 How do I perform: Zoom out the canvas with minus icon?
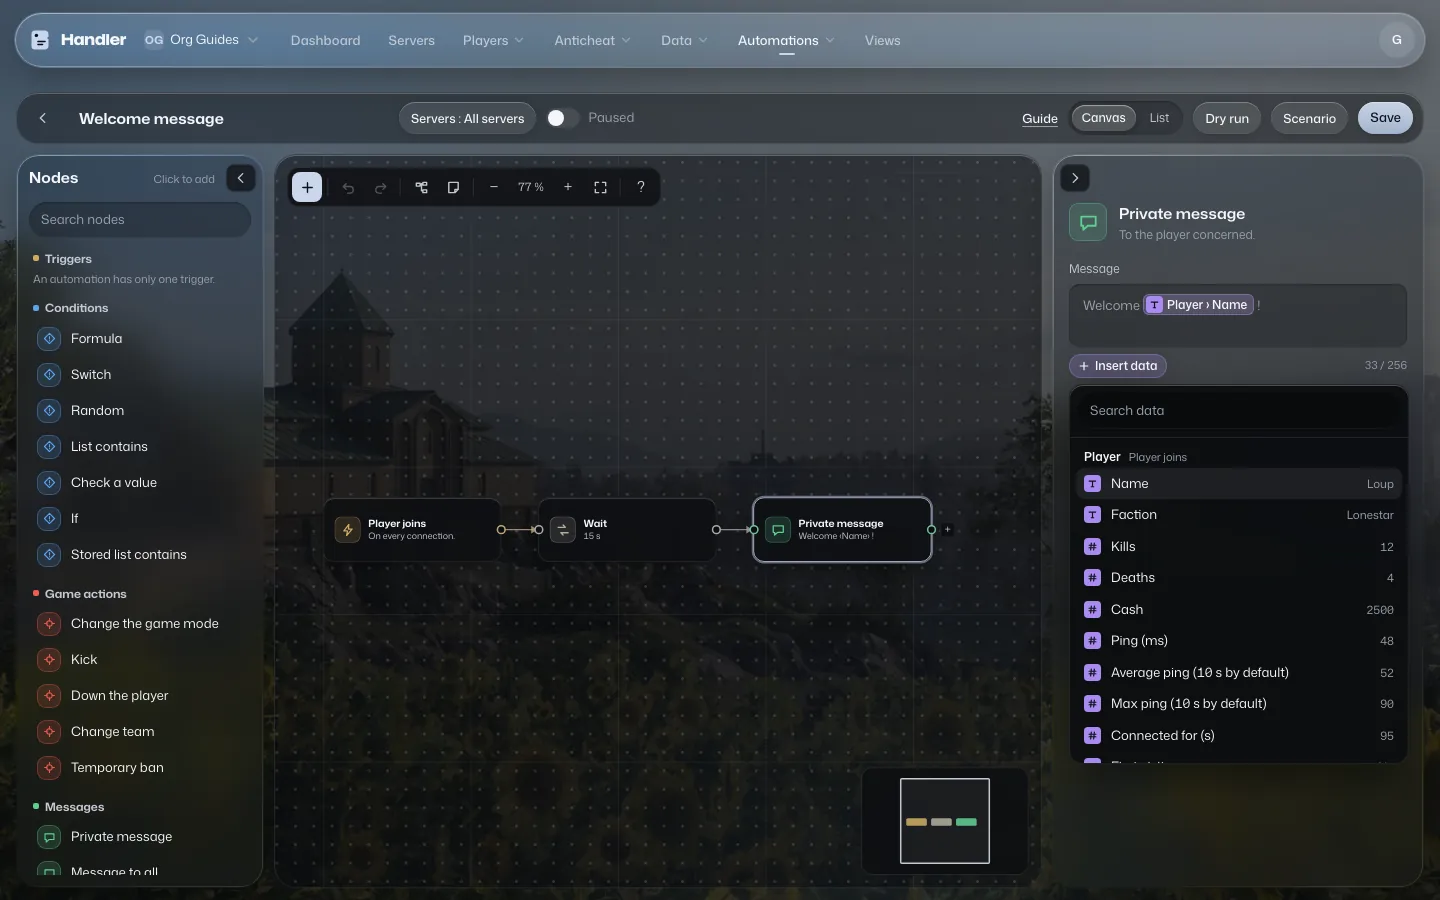click(494, 187)
